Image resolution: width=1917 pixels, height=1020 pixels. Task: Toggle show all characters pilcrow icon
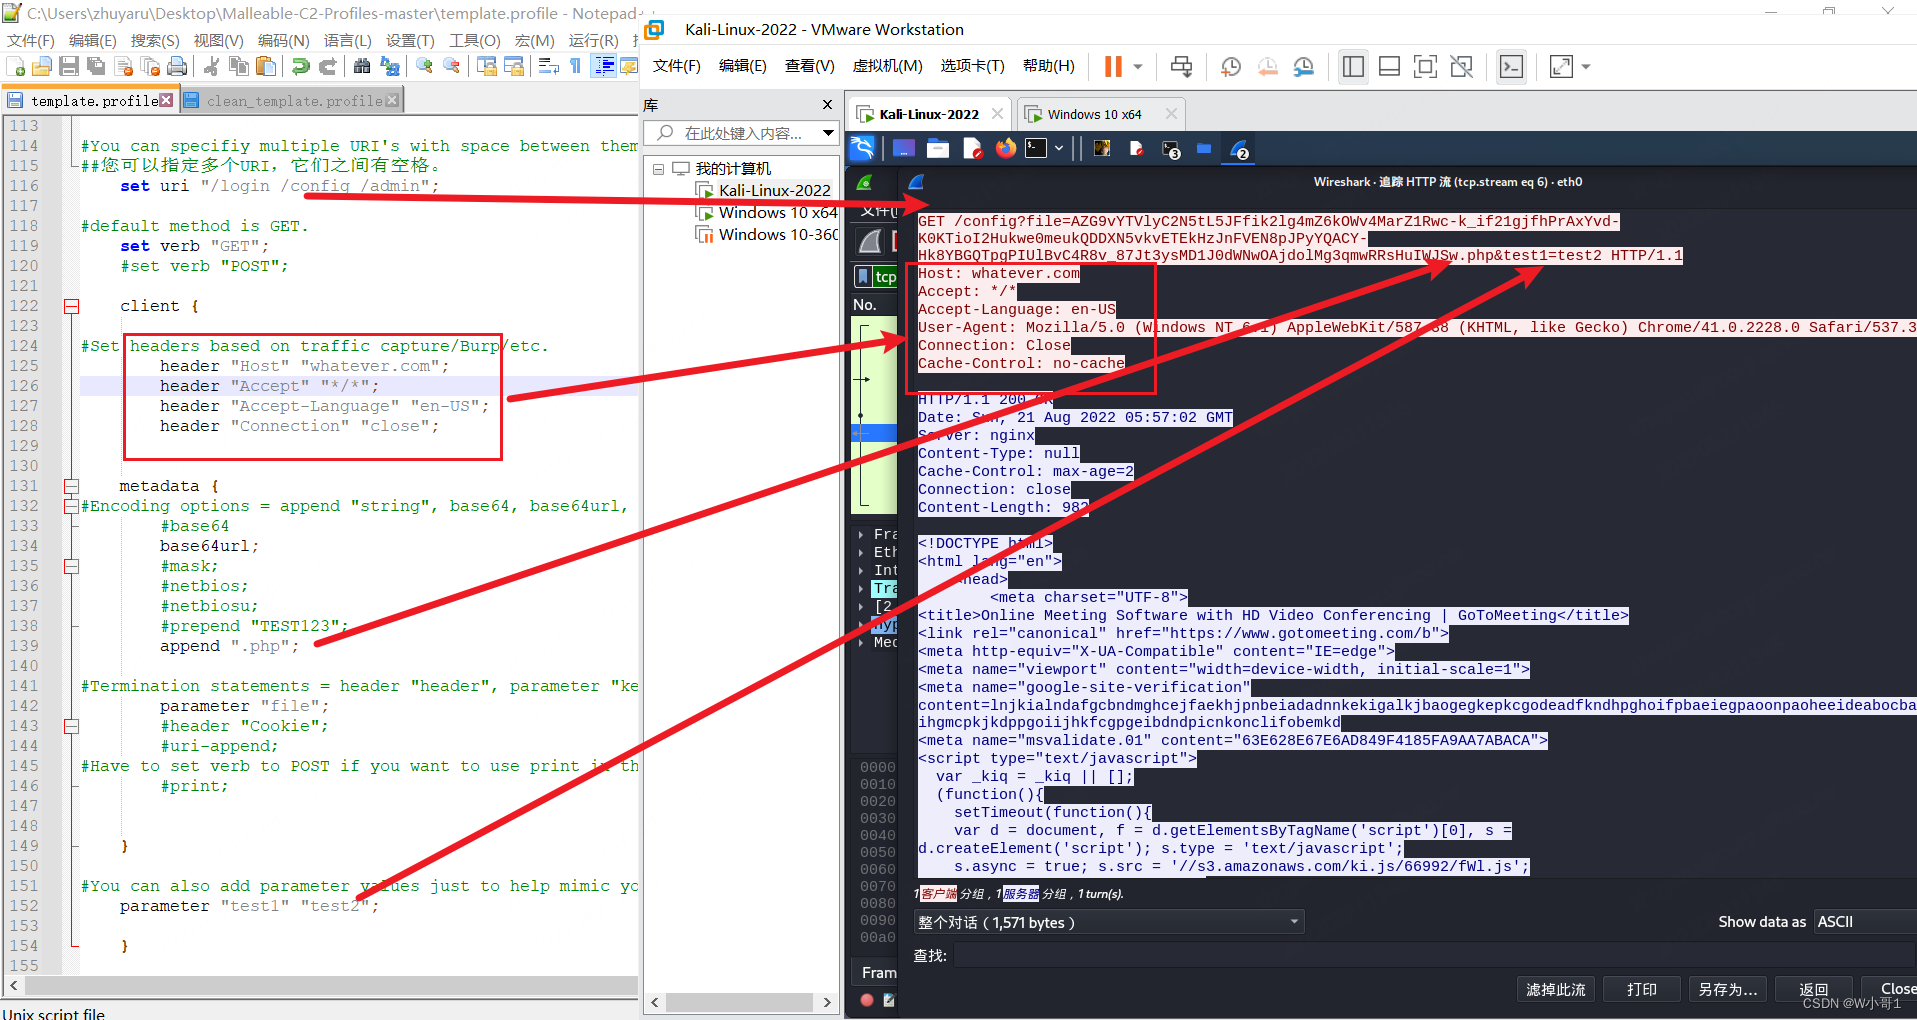coord(575,66)
